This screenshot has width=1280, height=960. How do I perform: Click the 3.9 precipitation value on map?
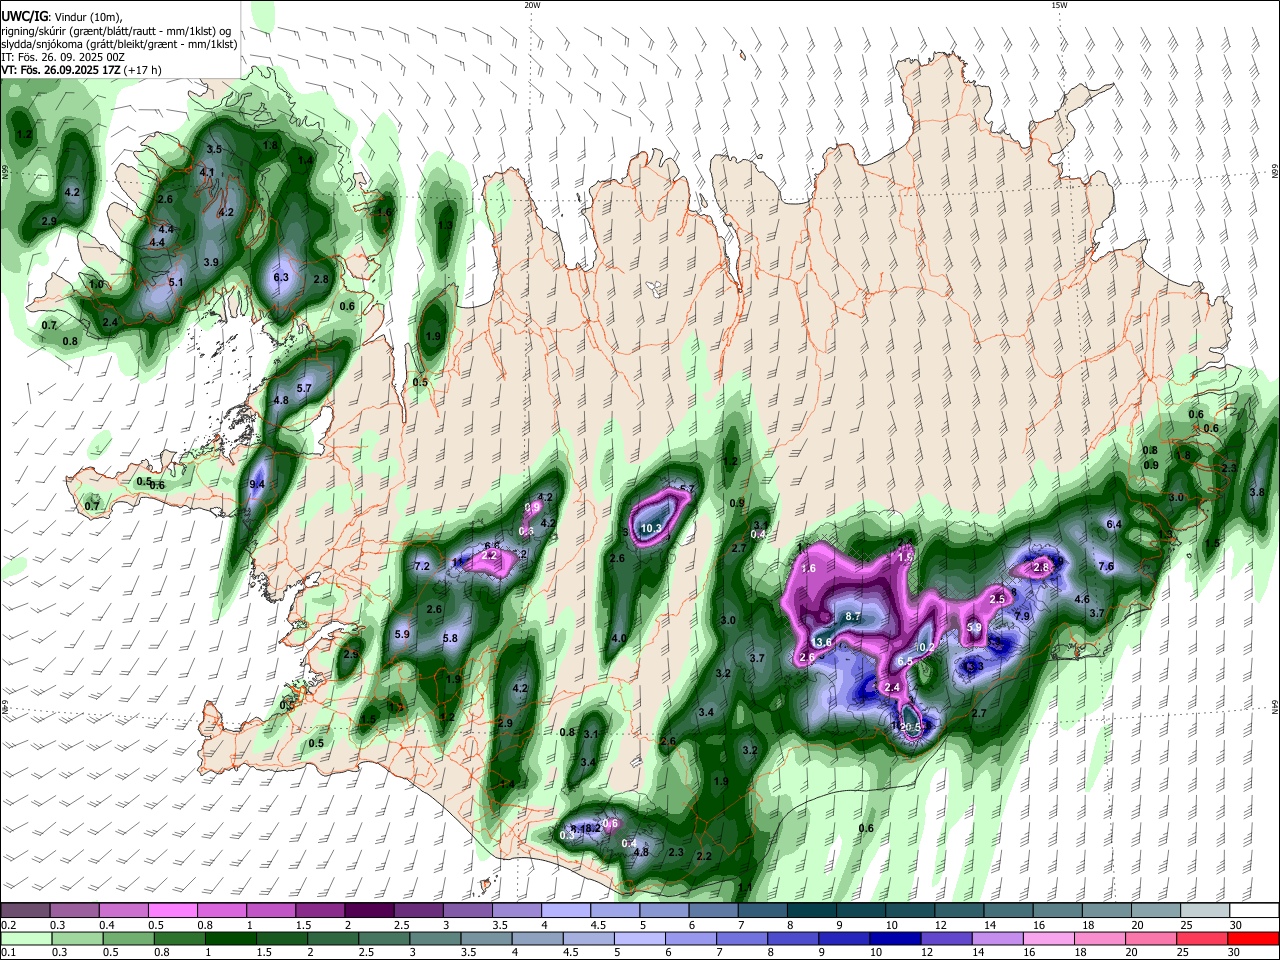coord(211,262)
